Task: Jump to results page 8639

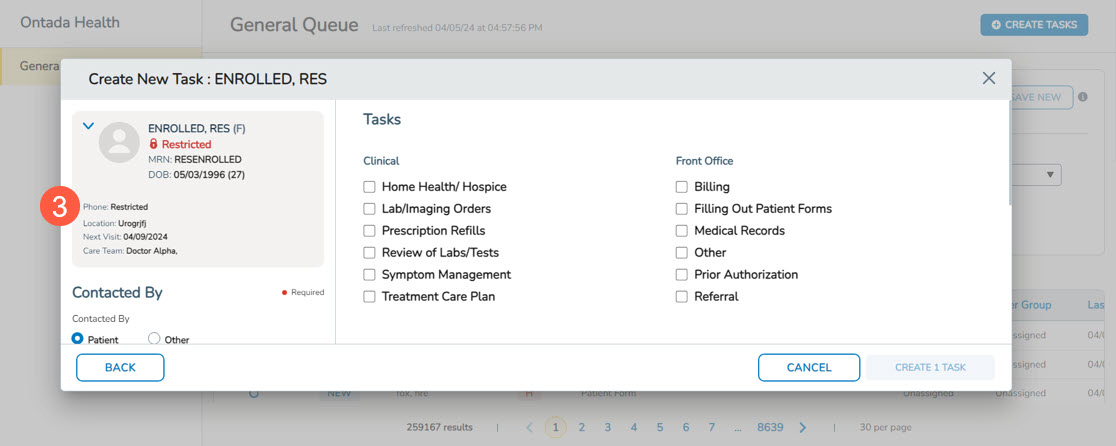Action: [770, 427]
